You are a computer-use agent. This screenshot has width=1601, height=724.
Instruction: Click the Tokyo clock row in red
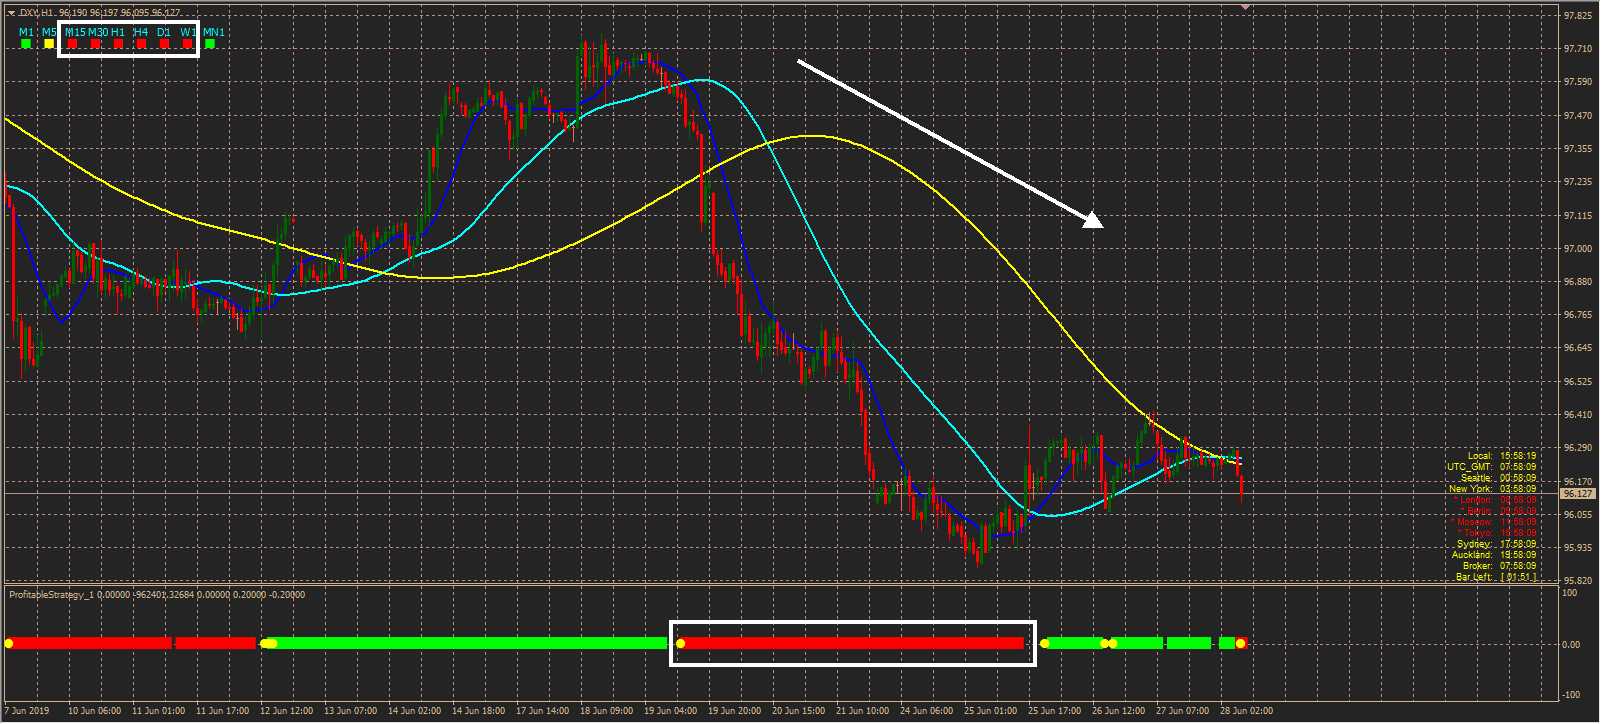(x=1498, y=532)
